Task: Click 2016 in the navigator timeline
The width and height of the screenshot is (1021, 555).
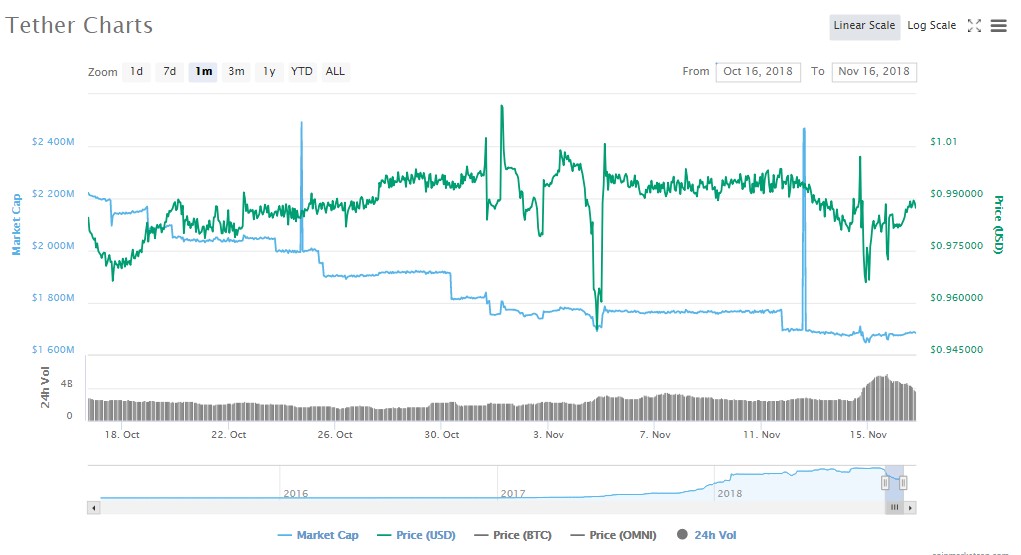Action: click(296, 494)
